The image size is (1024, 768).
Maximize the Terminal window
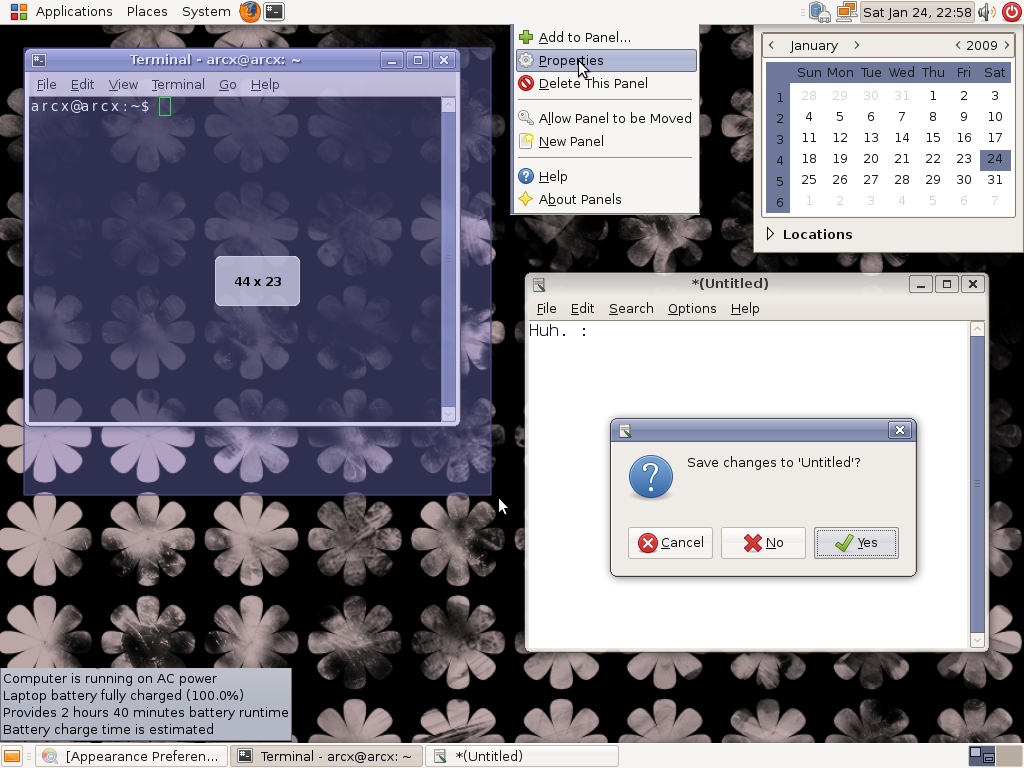tap(418, 60)
